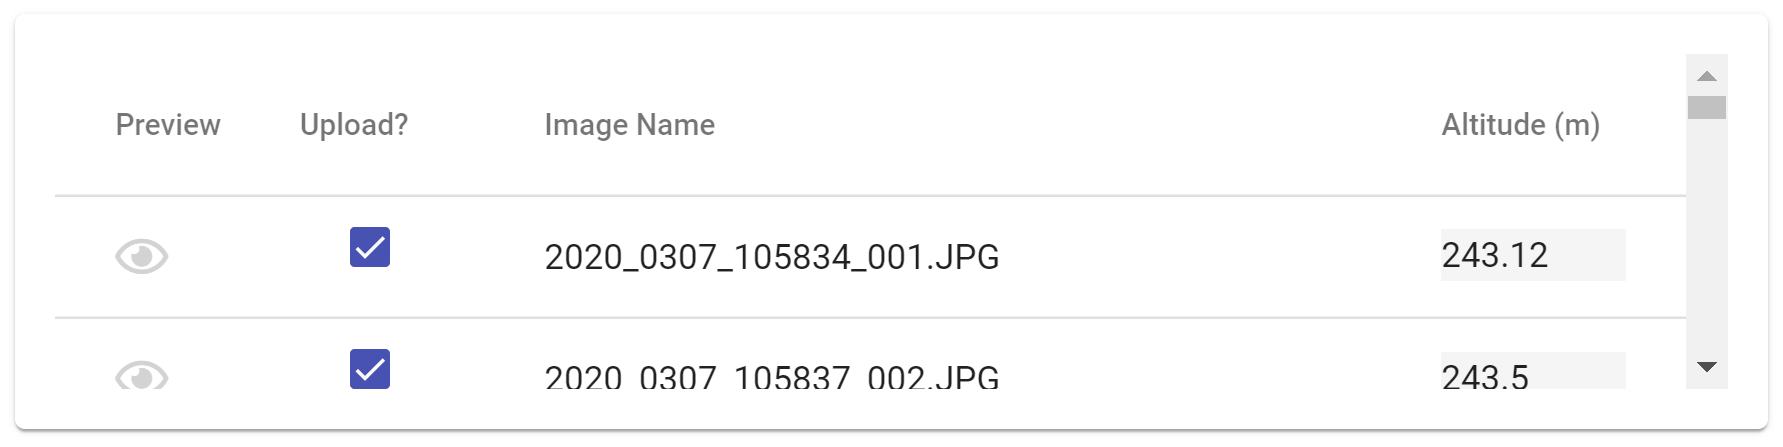Click the scrollbar up arrow
1783x447 pixels.
click(1707, 76)
